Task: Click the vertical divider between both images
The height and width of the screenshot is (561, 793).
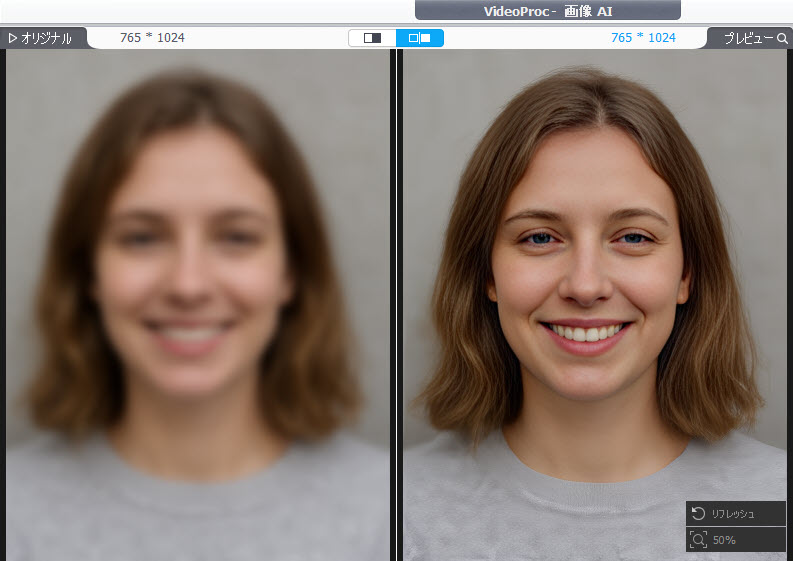Action: 396,300
